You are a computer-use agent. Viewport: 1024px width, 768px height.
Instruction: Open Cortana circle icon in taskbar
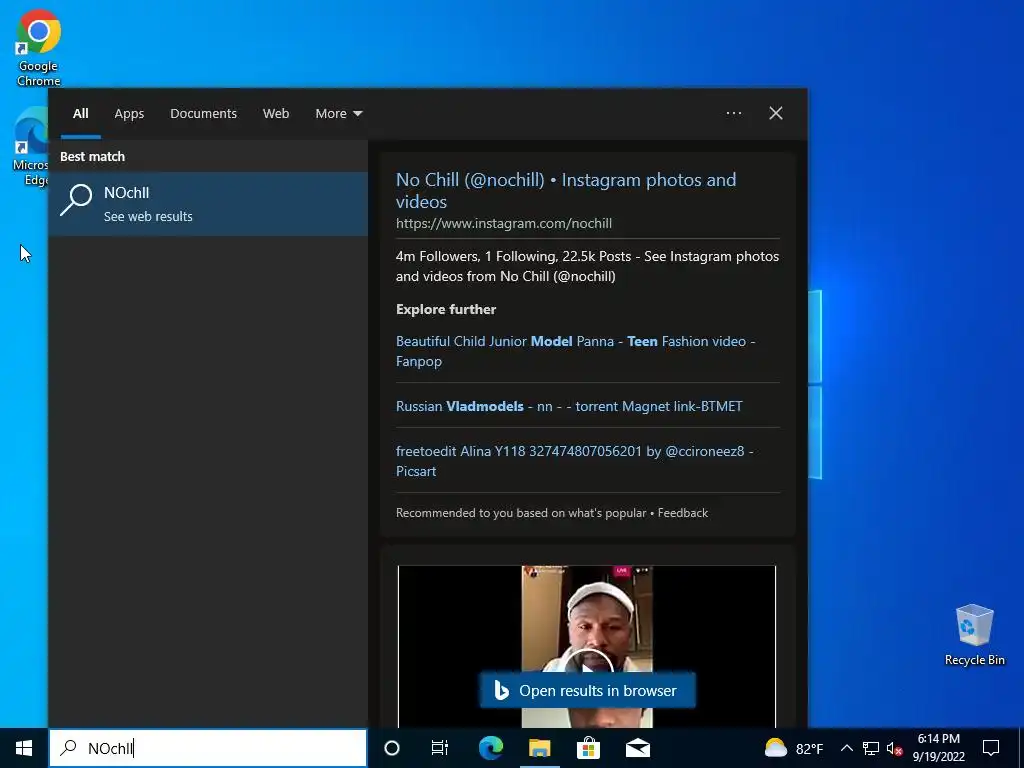tap(392, 748)
